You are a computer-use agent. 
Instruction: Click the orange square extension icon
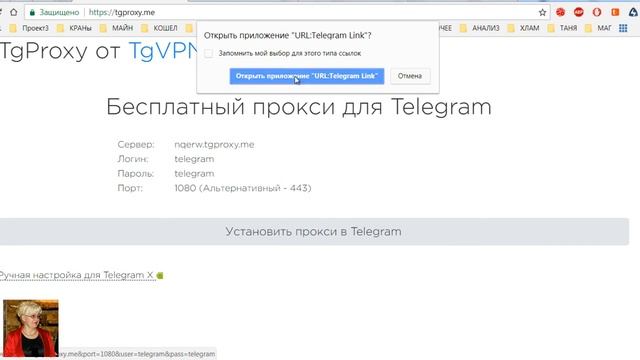coord(615,12)
